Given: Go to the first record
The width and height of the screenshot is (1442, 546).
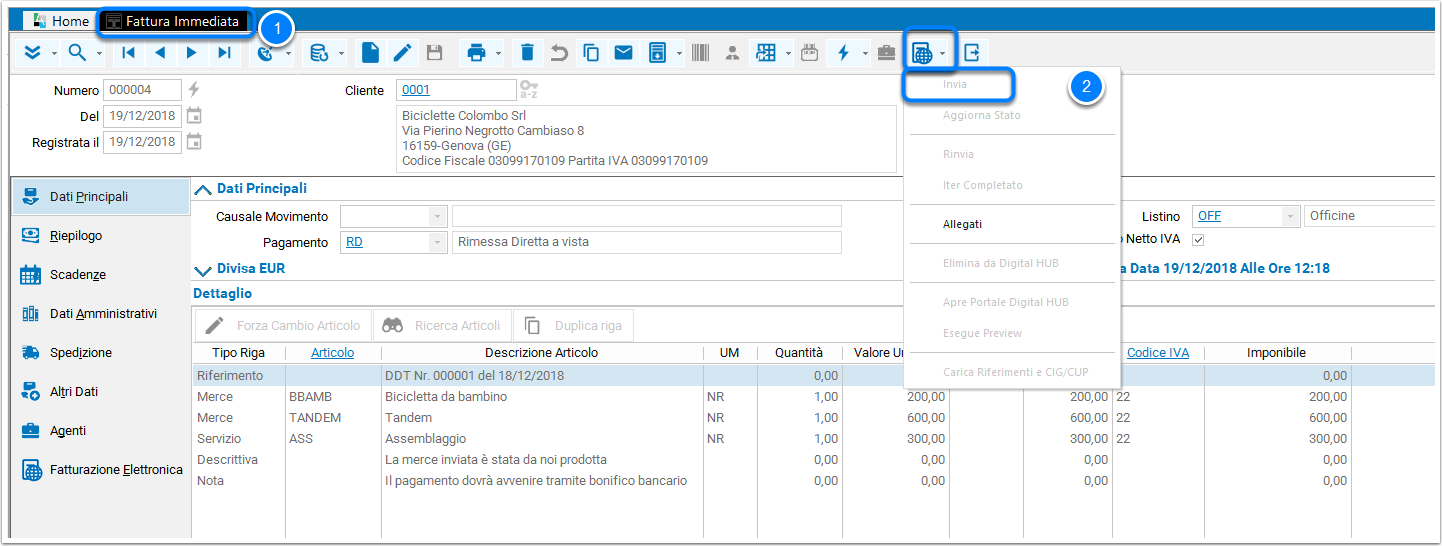Looking at the screenshot, I should (x=128, y=53).
